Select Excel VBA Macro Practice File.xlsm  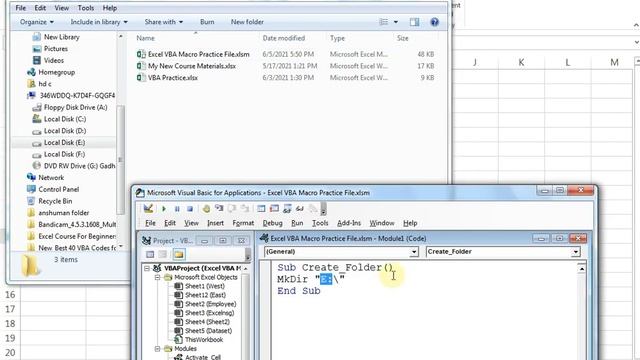coord(199,54)
